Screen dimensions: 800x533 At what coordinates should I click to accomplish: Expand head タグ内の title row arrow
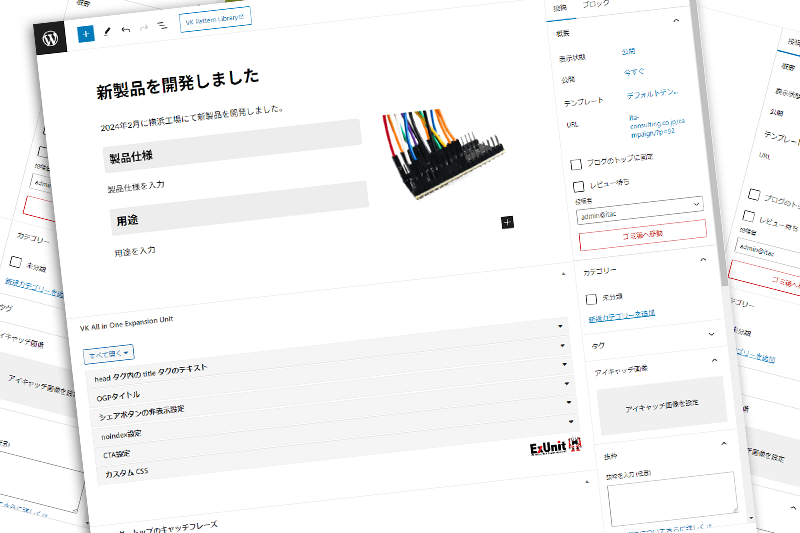560,326
